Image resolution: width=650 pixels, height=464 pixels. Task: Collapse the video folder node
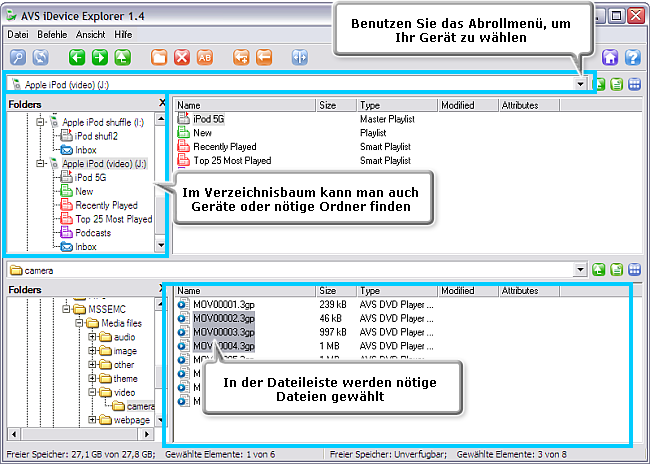pyautogui.click(x=92, y=392)
